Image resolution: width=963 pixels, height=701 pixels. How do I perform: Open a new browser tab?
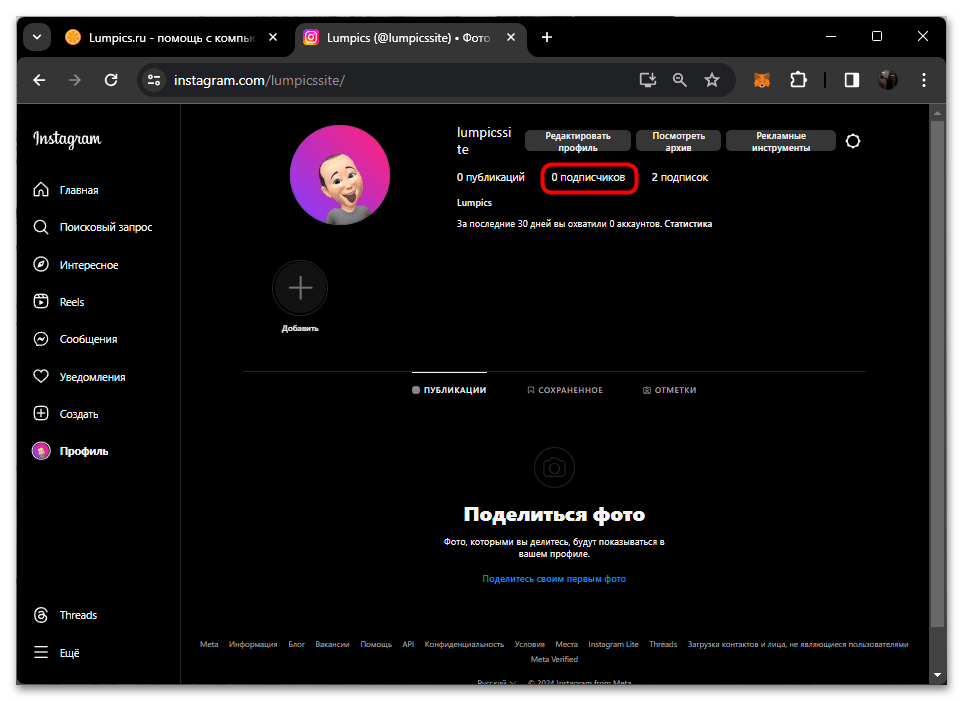(x=547, y=37)
